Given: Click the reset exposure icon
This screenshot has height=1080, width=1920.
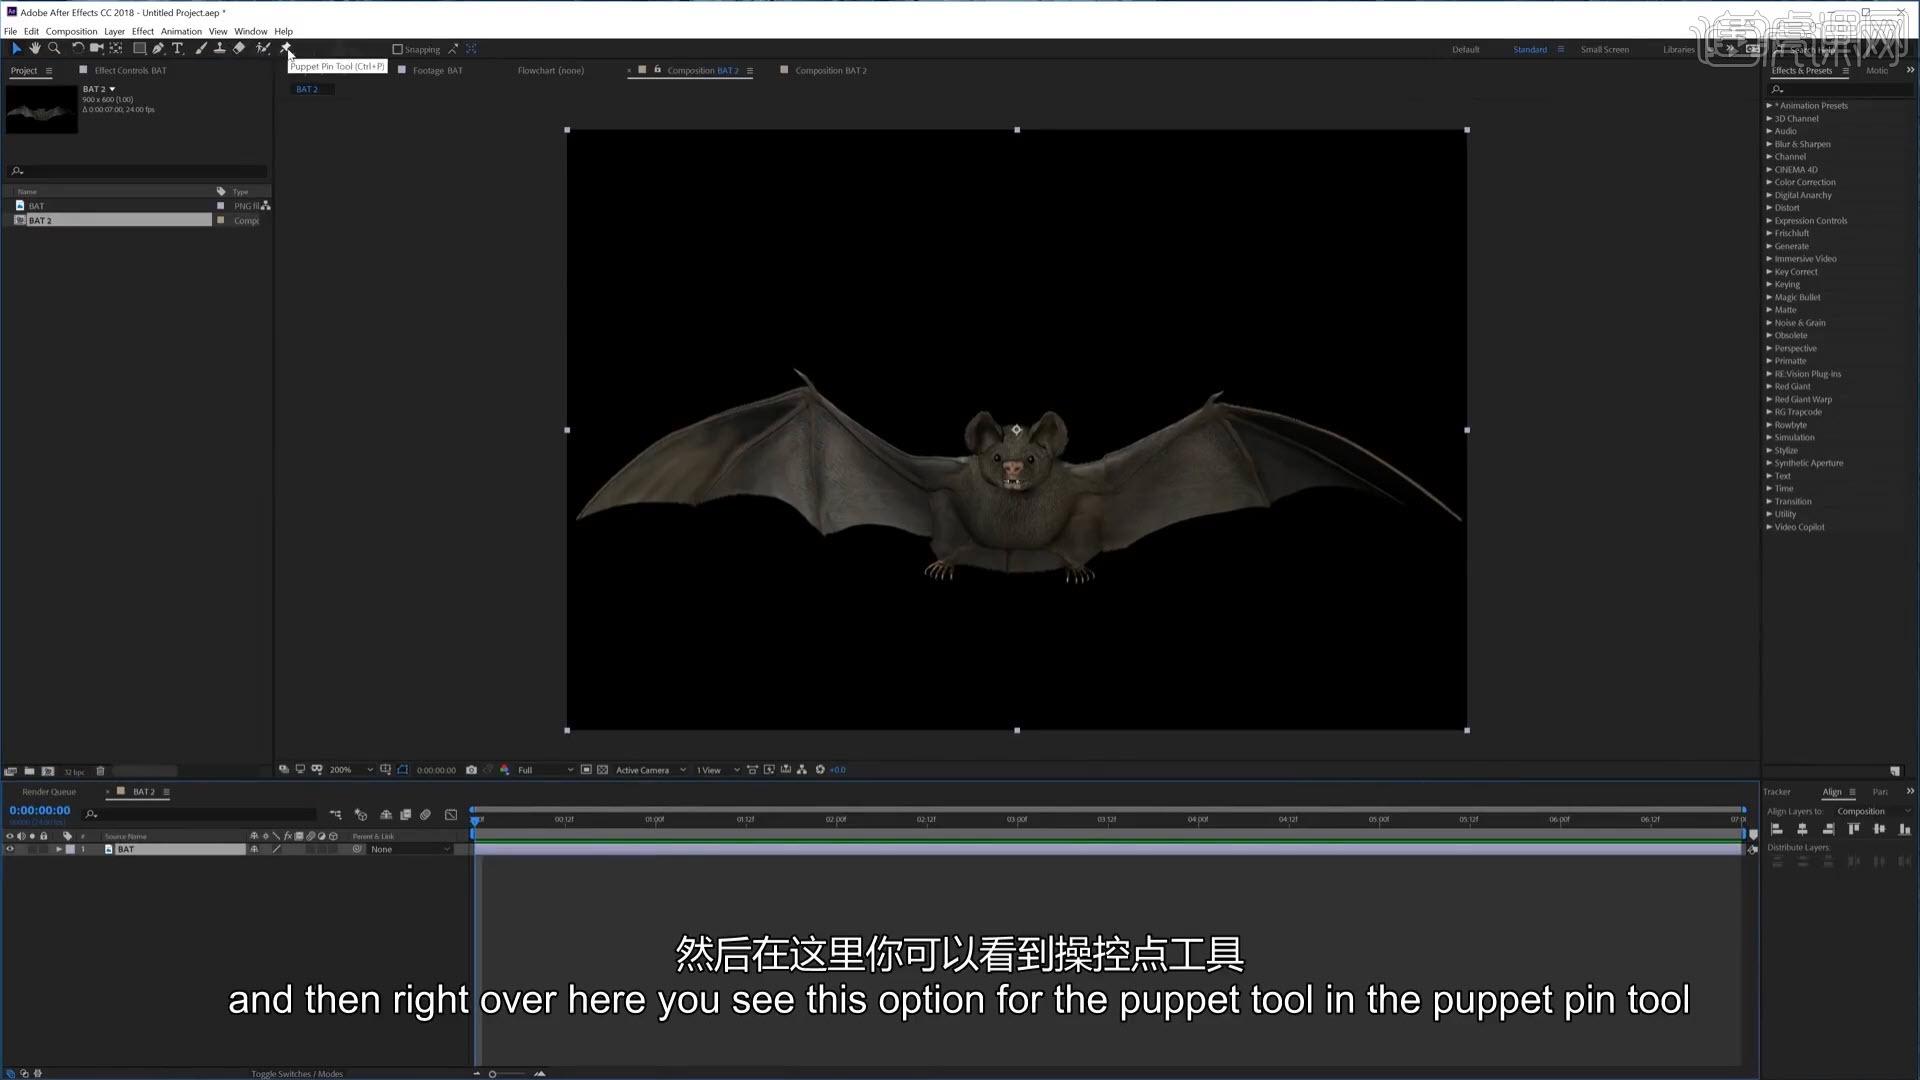Looking at the screenshot, I should coord(820,770).
